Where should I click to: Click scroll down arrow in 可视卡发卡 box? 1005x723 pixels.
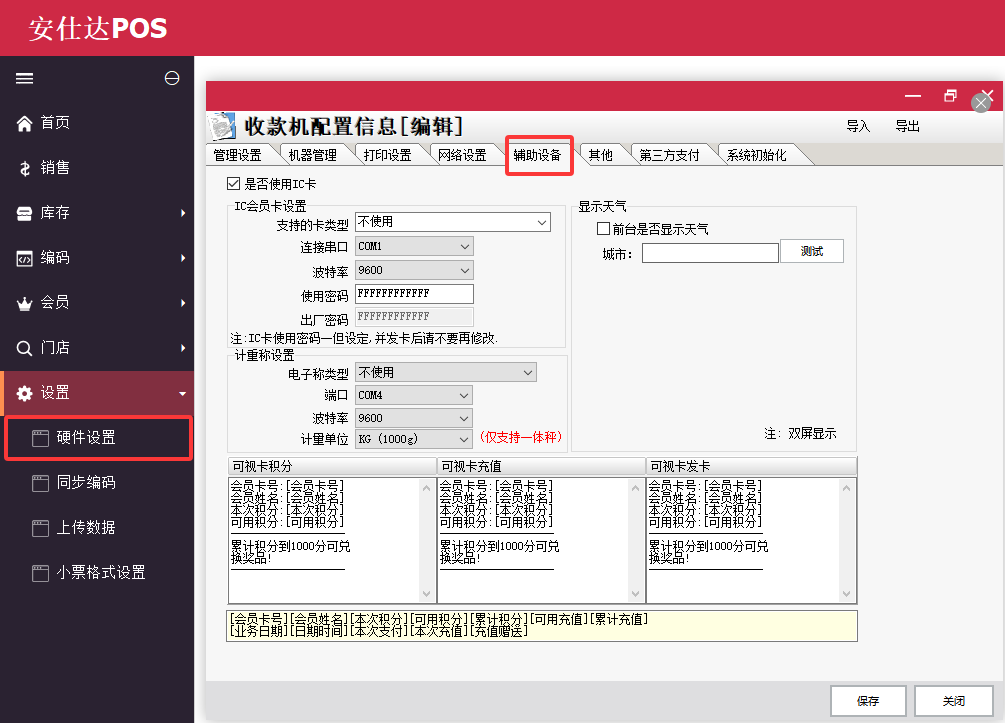(846, 594)
